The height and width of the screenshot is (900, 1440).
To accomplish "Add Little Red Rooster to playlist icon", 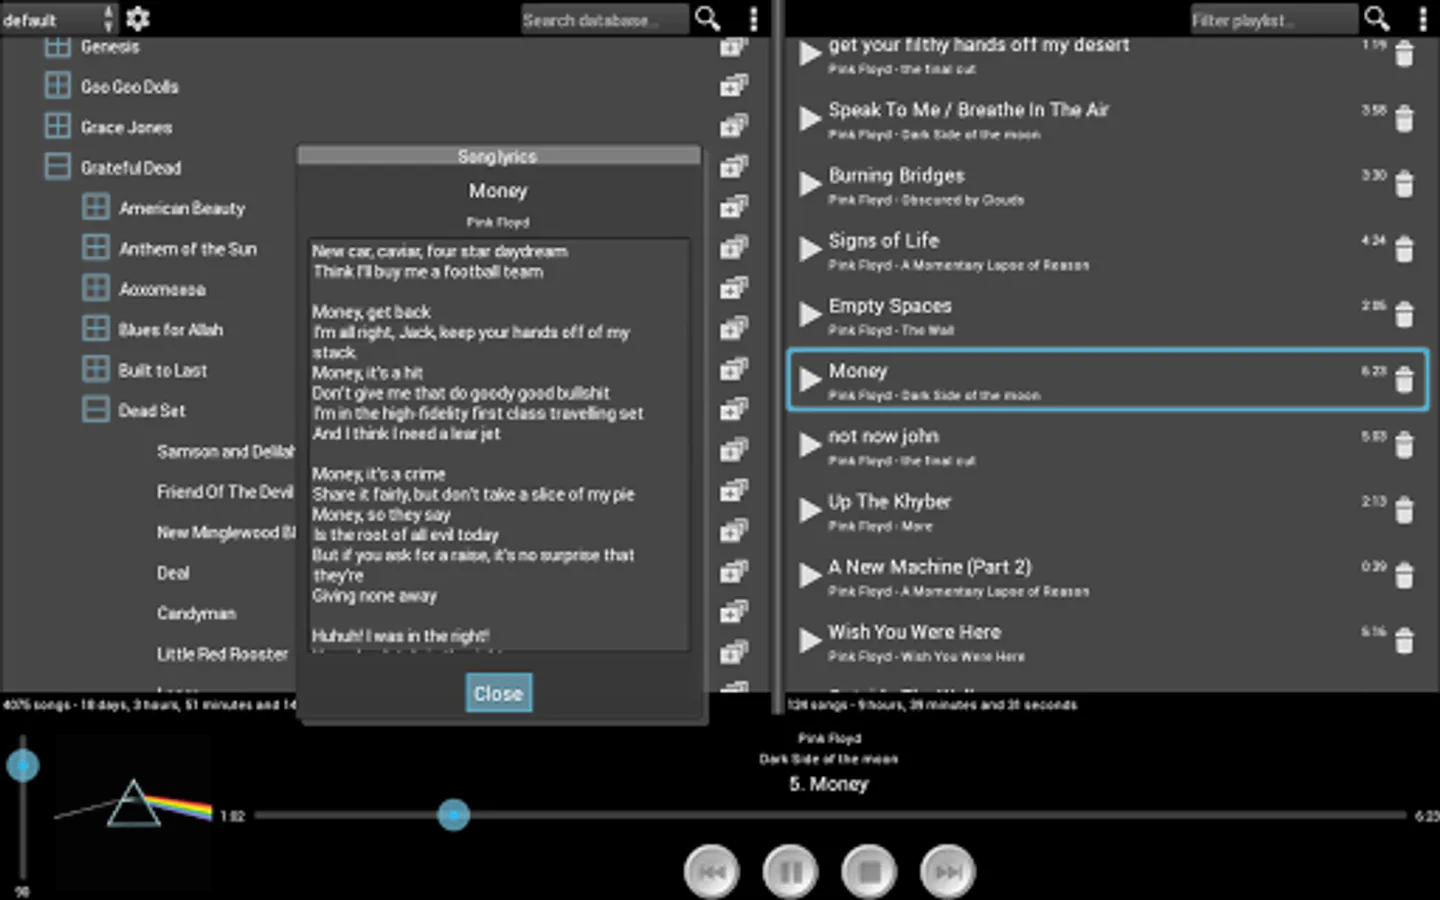I will tap(734, 653).
